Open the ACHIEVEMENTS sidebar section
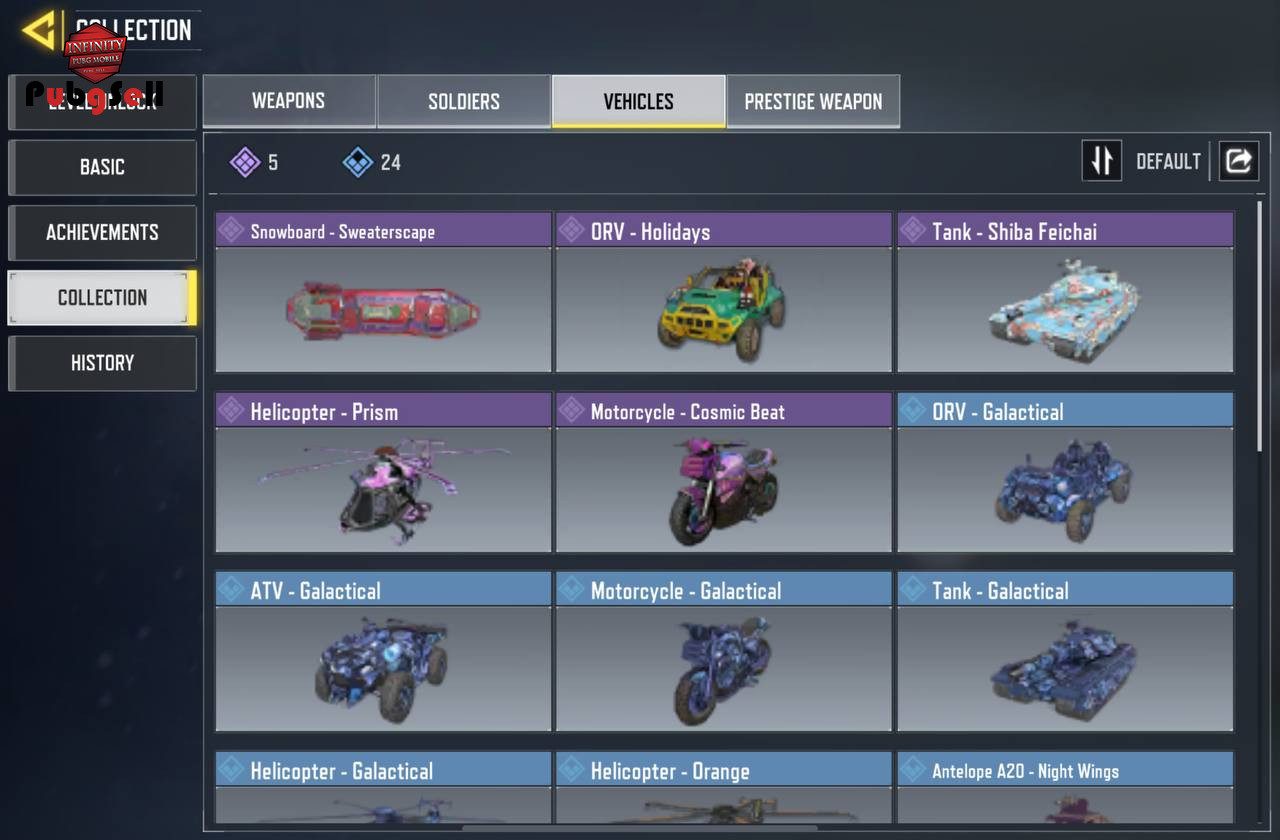Viewport: 1280px width, 840px height. [x=102, y=232]
